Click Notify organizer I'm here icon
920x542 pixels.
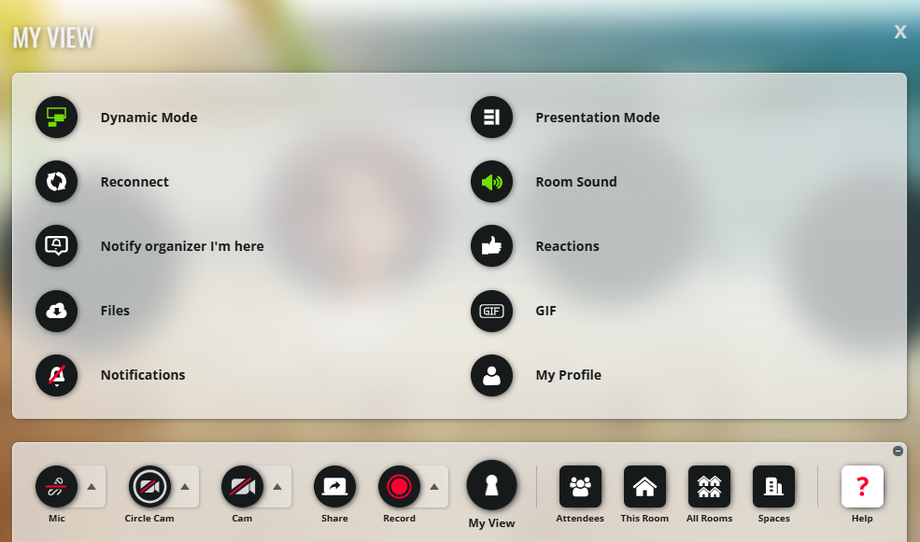(x=56, y=246)
